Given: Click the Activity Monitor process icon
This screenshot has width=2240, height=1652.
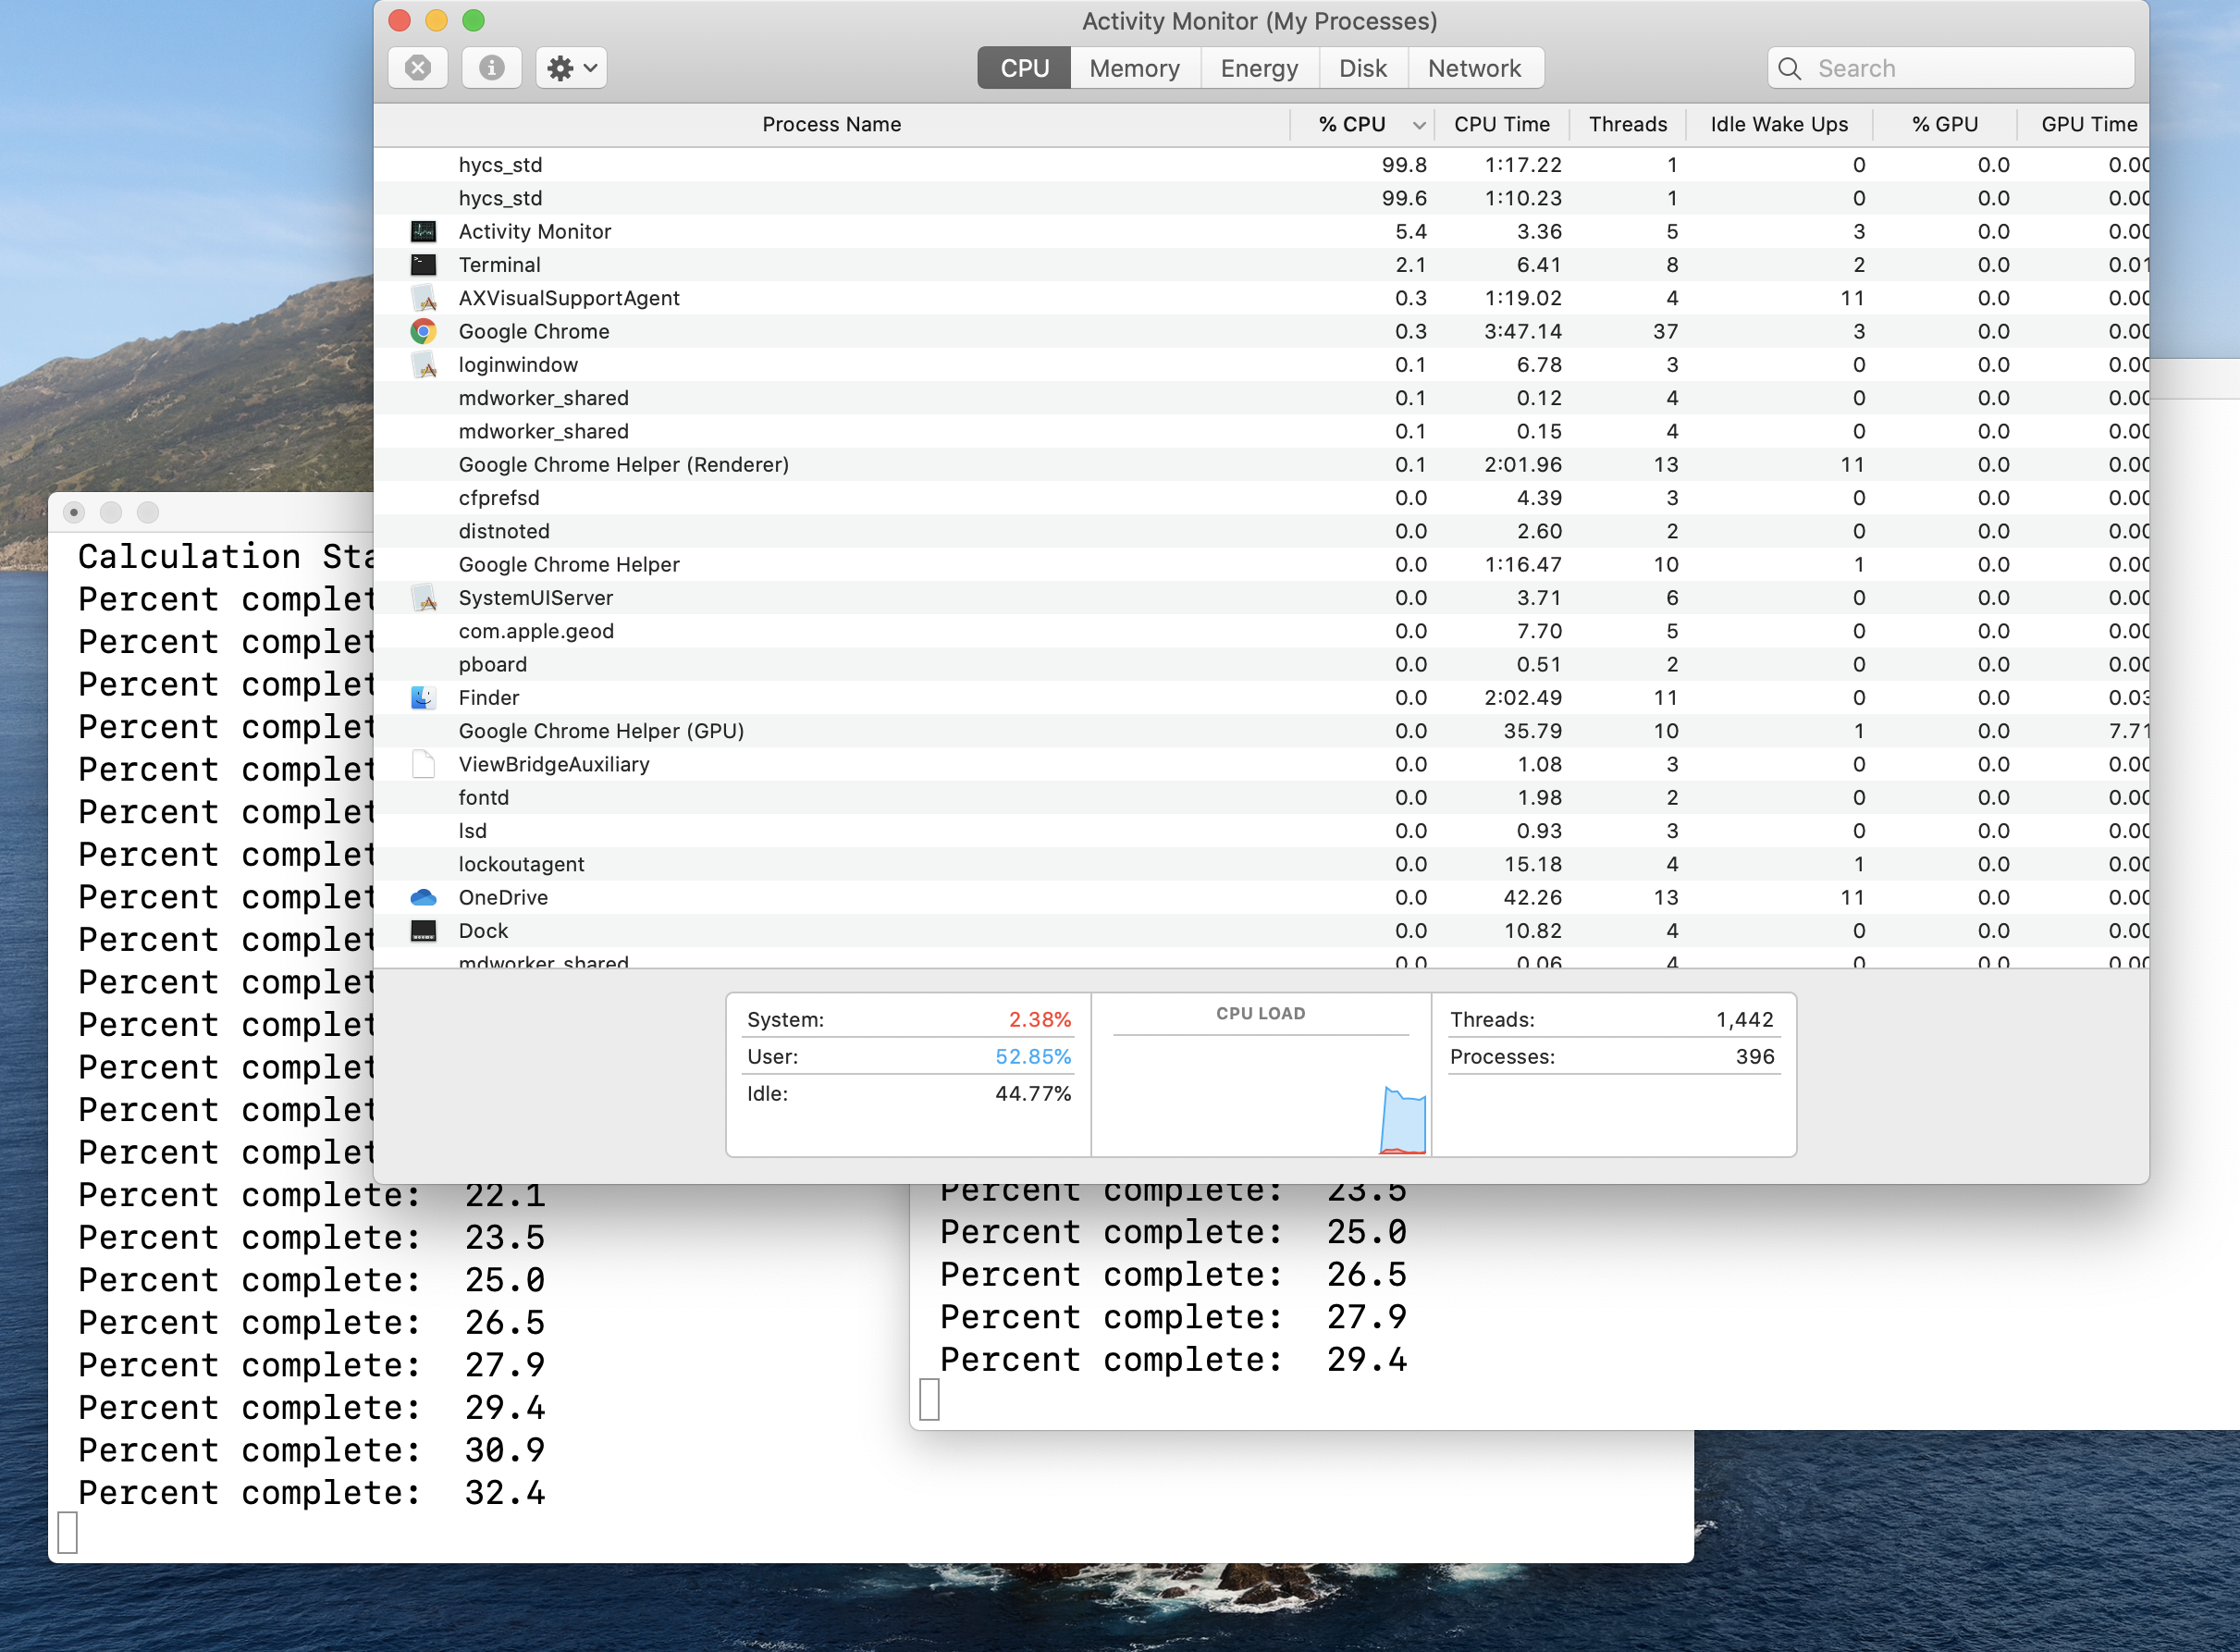Looking at the screenshot, I should tap(423, 232).
